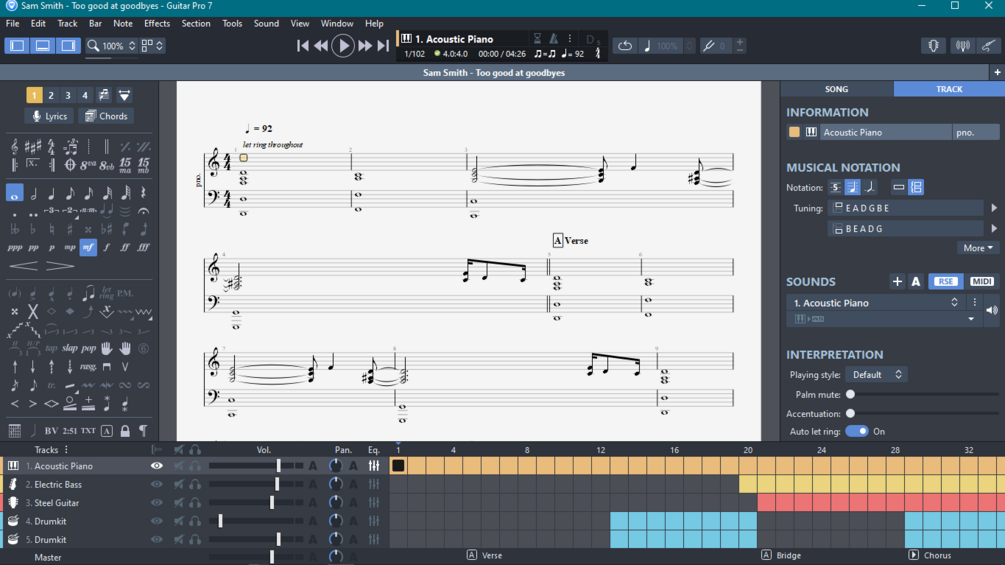
Task: Apply the 8va octave marking
Action: (x=88, y=165)
